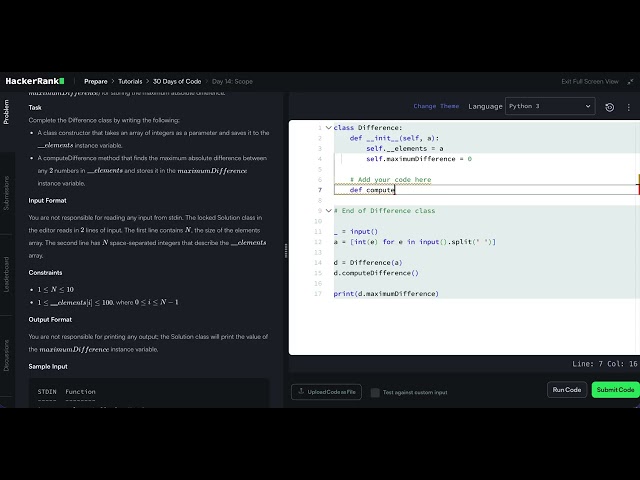Click the print(d.maximumDifference) code line
This screenshot has width=640, height=480.
(x=386, y=293)
